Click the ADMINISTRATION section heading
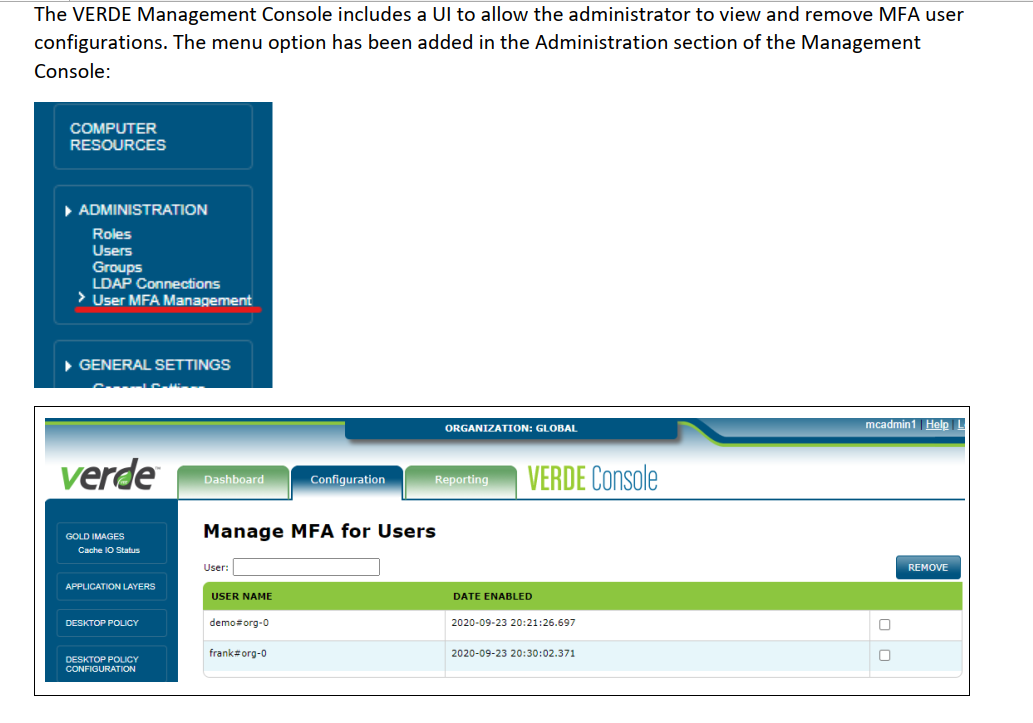This screenshot has height=723, width=1033. coord(143,210)
